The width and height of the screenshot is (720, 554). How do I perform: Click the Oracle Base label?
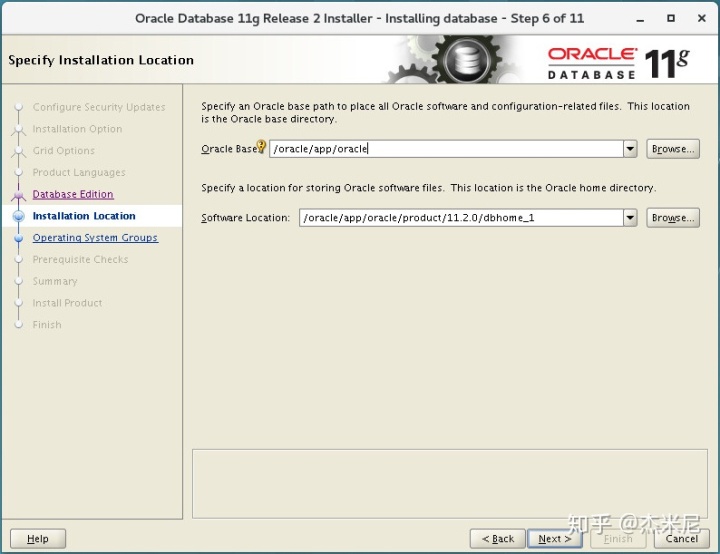pos(229,149)
